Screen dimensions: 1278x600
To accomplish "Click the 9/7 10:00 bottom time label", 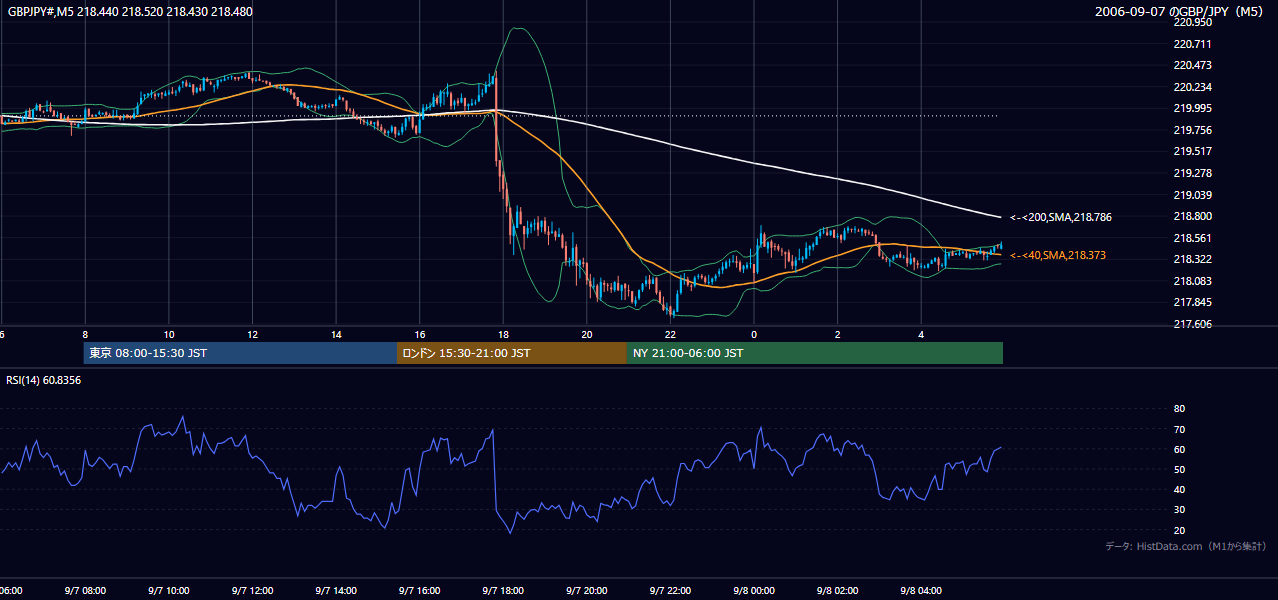I will (169, 591).
